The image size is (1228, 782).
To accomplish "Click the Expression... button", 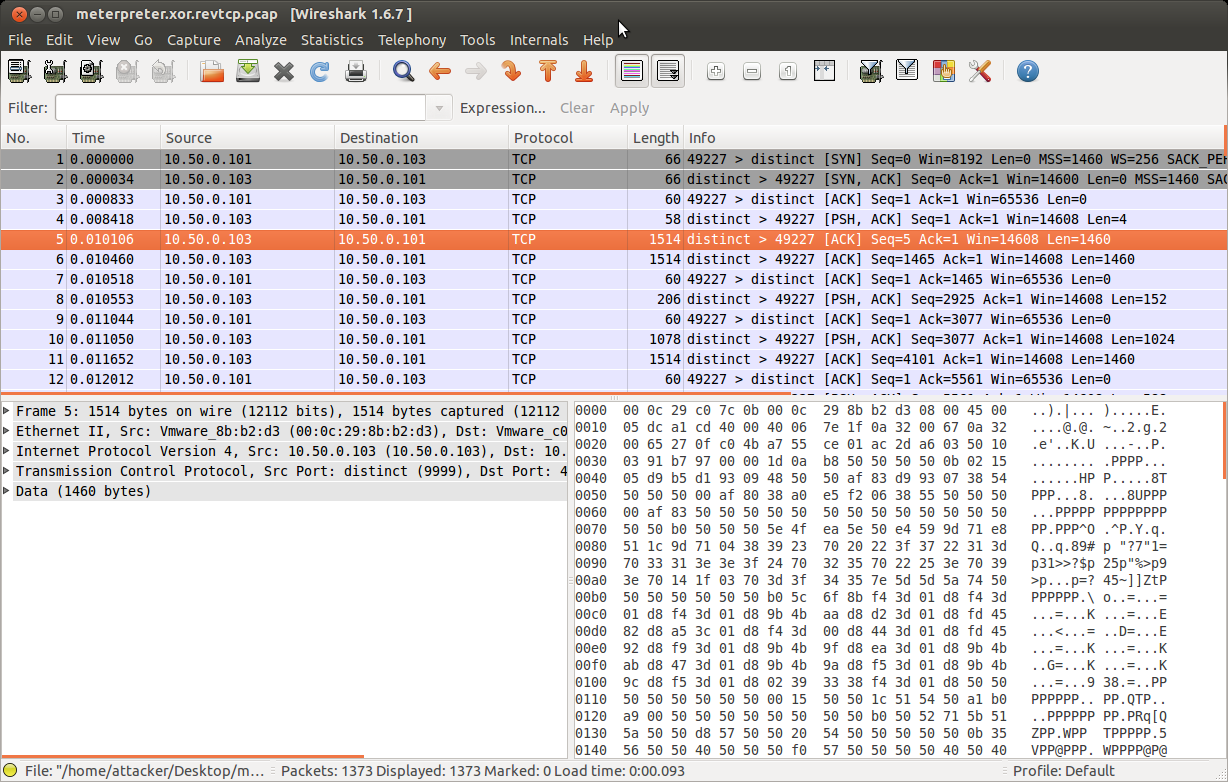I will [503, 108].
